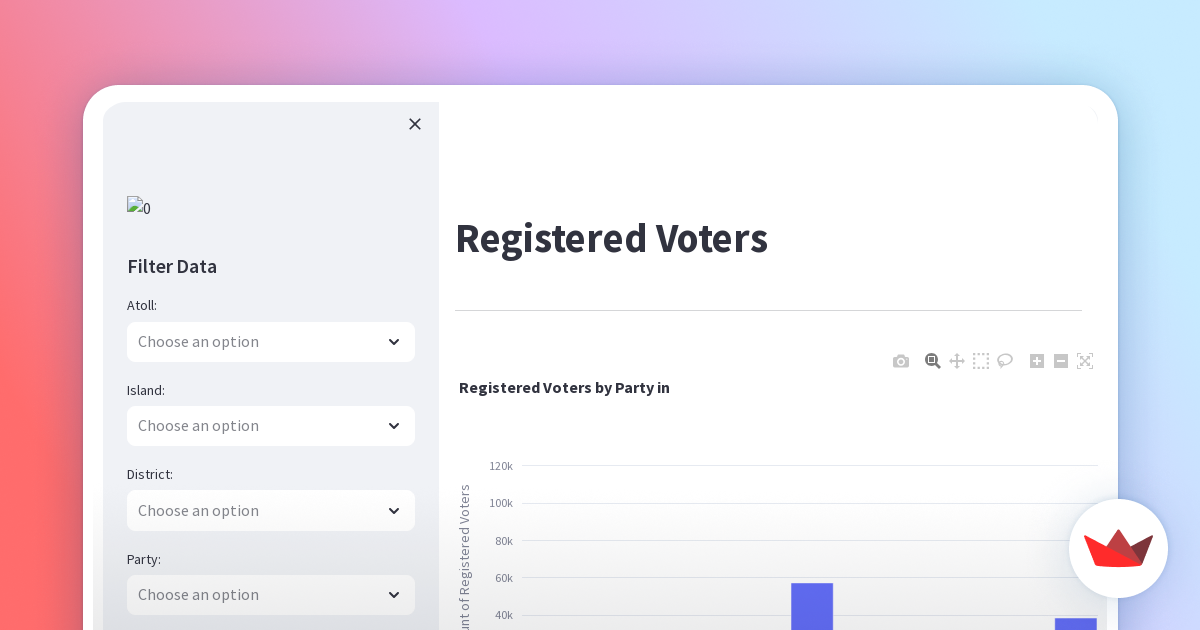Download the chart as a PNG image

(x=900, y=361)
